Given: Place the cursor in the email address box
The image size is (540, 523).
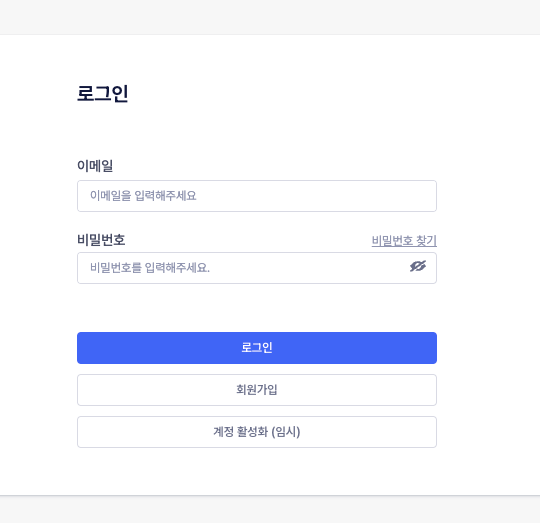Looking at the screenshot, I should (x=257, y=196).
